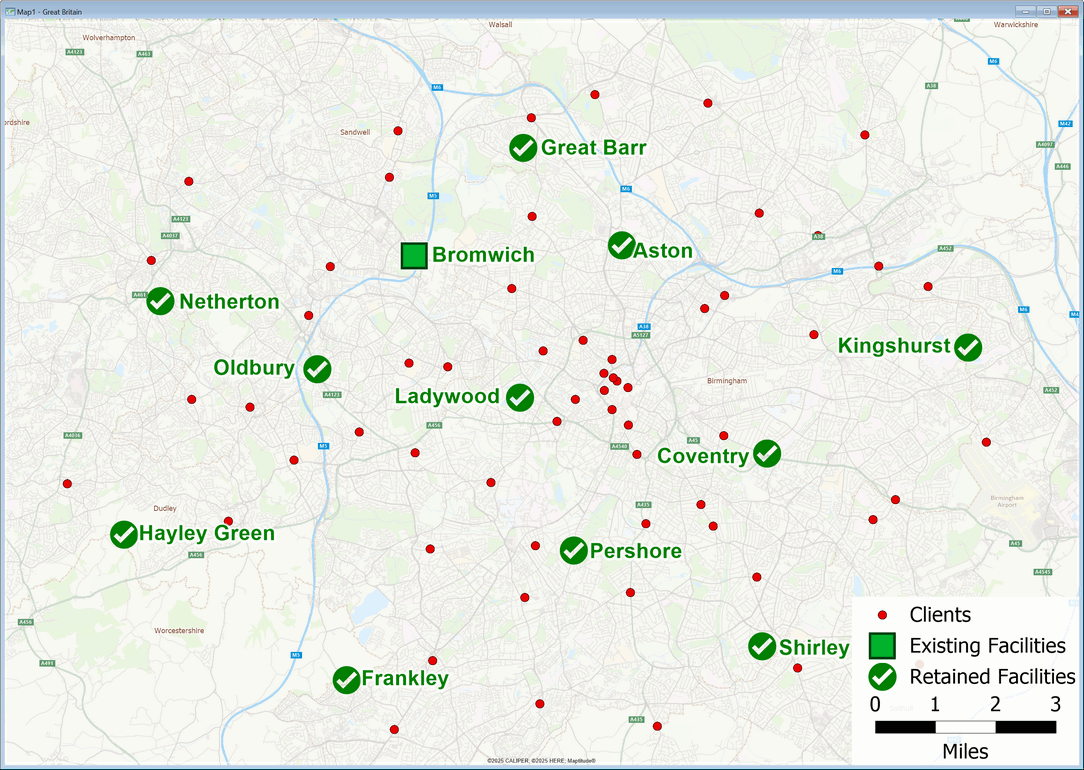Minimize the Map1 window

1026,11
